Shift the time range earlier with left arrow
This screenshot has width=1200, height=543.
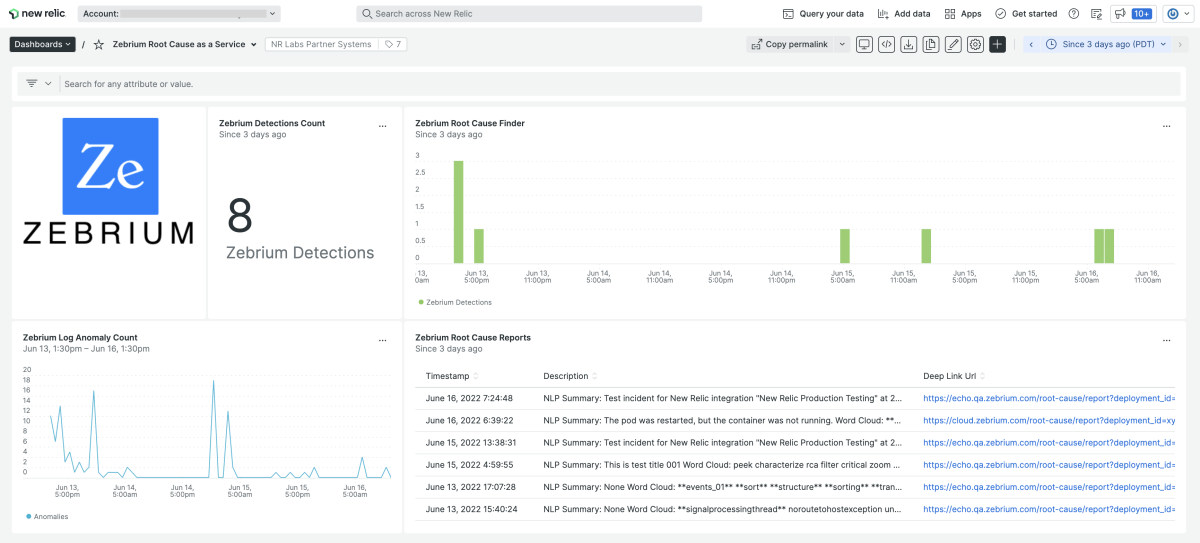[1031, 44]
